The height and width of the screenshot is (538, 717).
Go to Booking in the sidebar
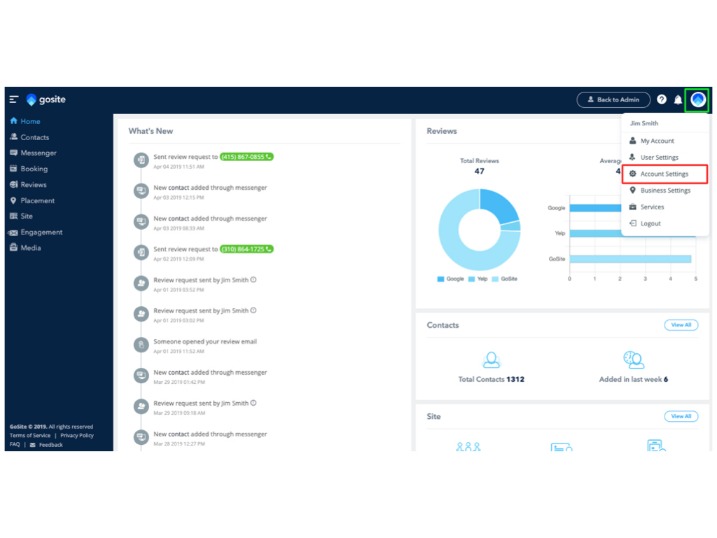tap(34, 169)
